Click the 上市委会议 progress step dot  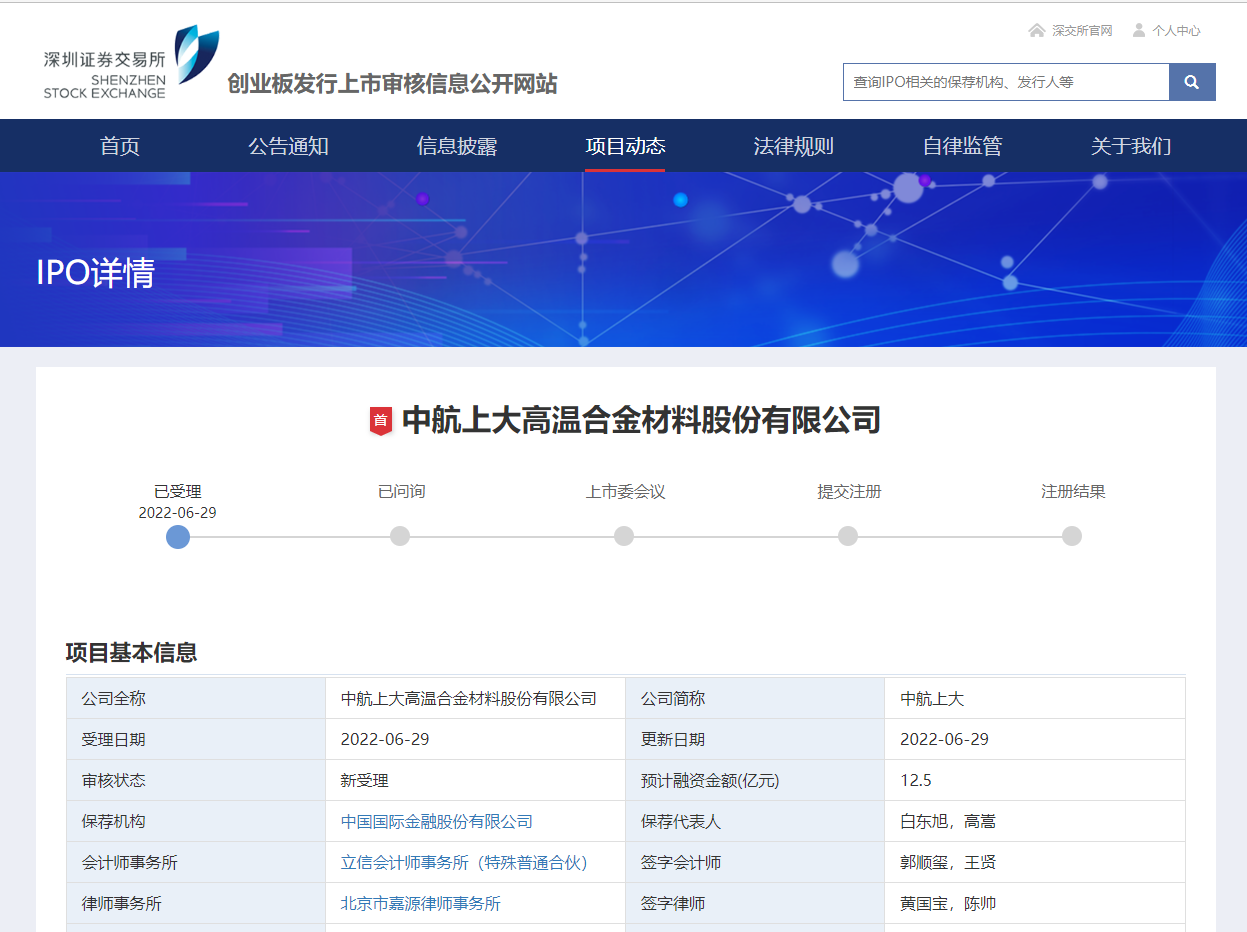(624, 536)
